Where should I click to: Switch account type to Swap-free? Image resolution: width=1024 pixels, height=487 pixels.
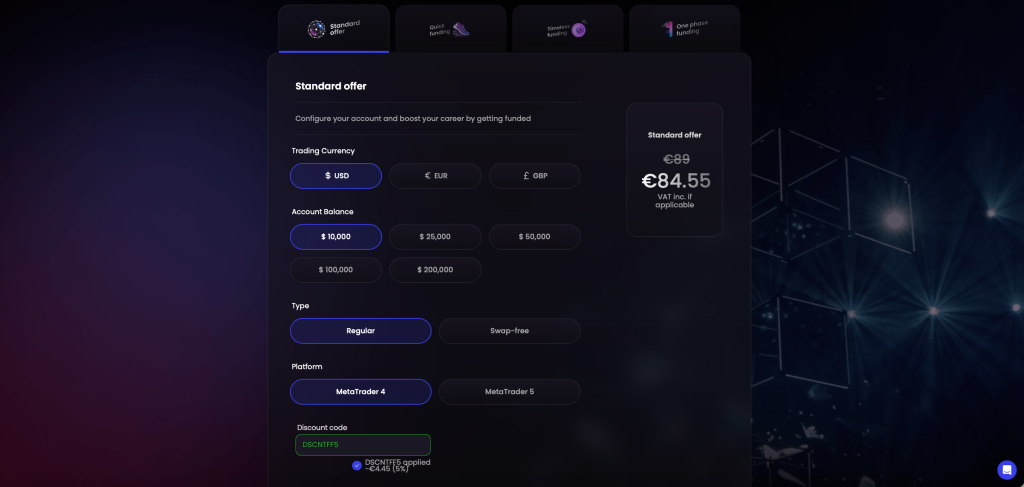pyautogui.click(x=509, y=331)
